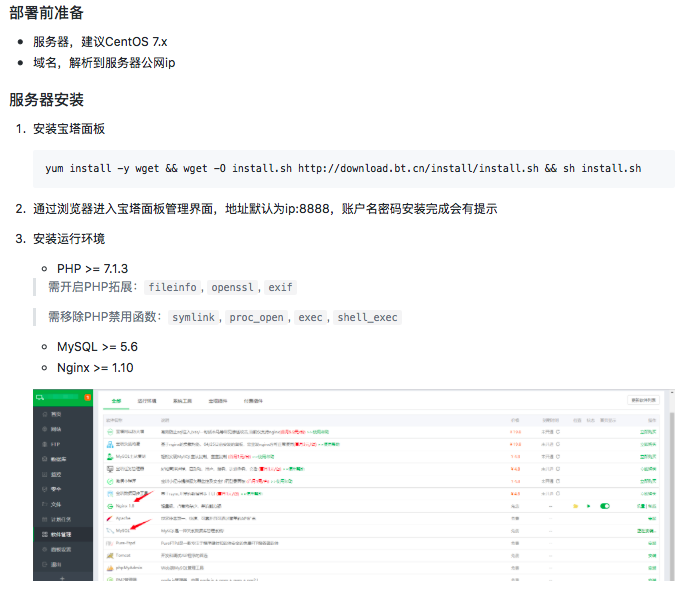Click the '需移除PHP禁用函数' note text

click(x=105, y=317)
